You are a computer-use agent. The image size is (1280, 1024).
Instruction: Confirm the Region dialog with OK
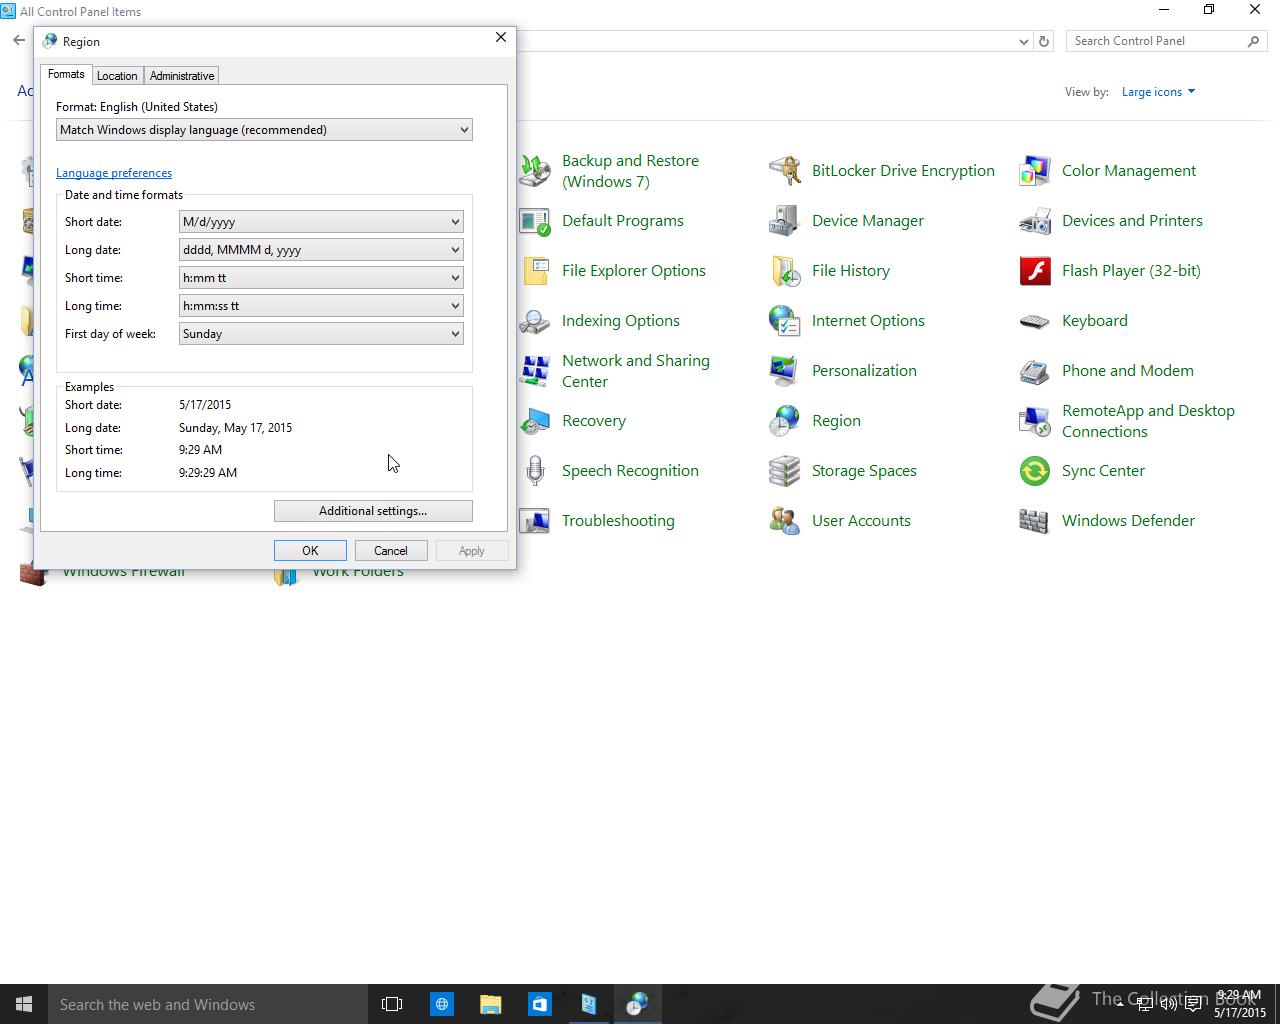[x=310, y=551]
